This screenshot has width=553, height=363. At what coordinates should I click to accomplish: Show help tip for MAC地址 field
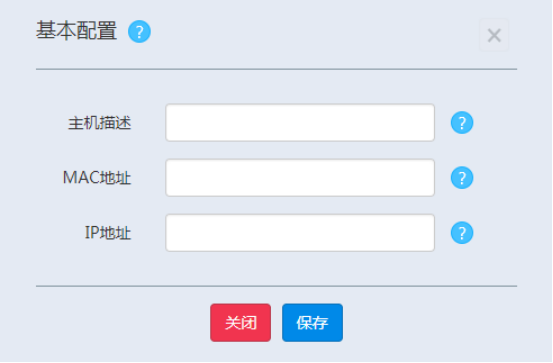(462, 178)
